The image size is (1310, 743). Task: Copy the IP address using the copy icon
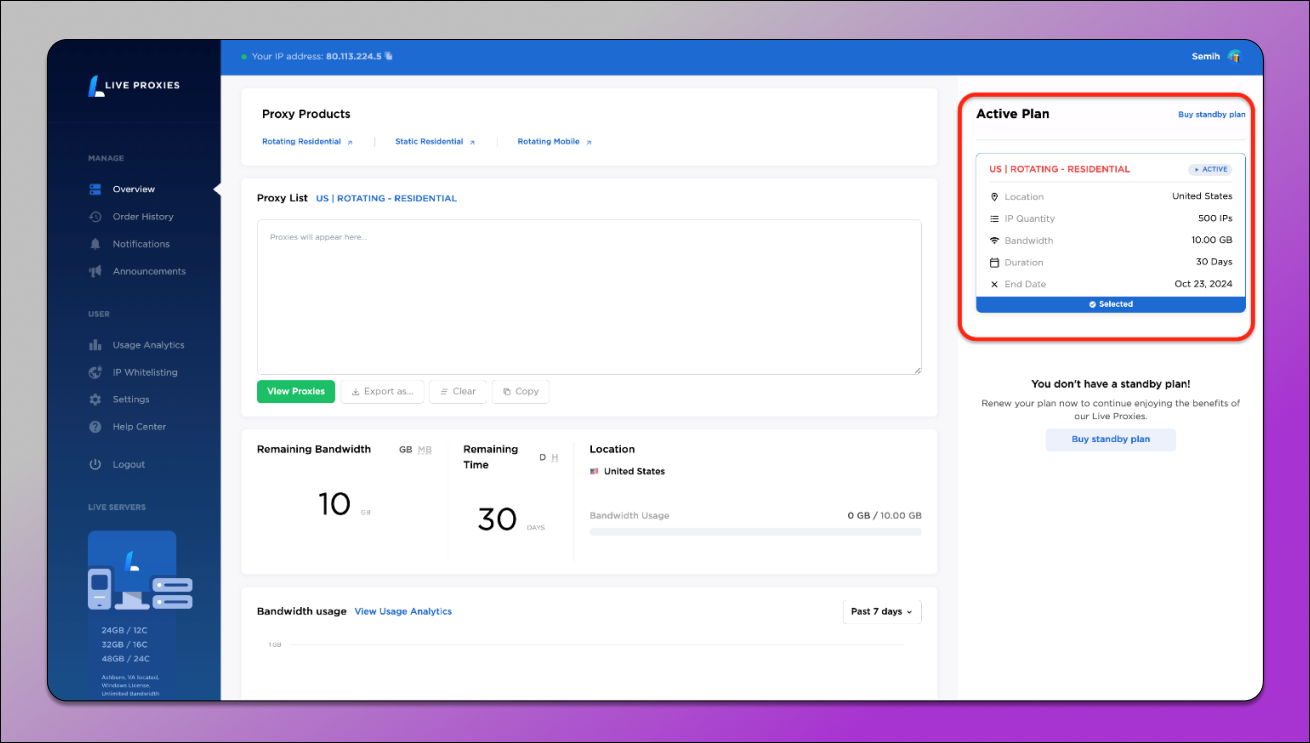(x=389, y=56)
